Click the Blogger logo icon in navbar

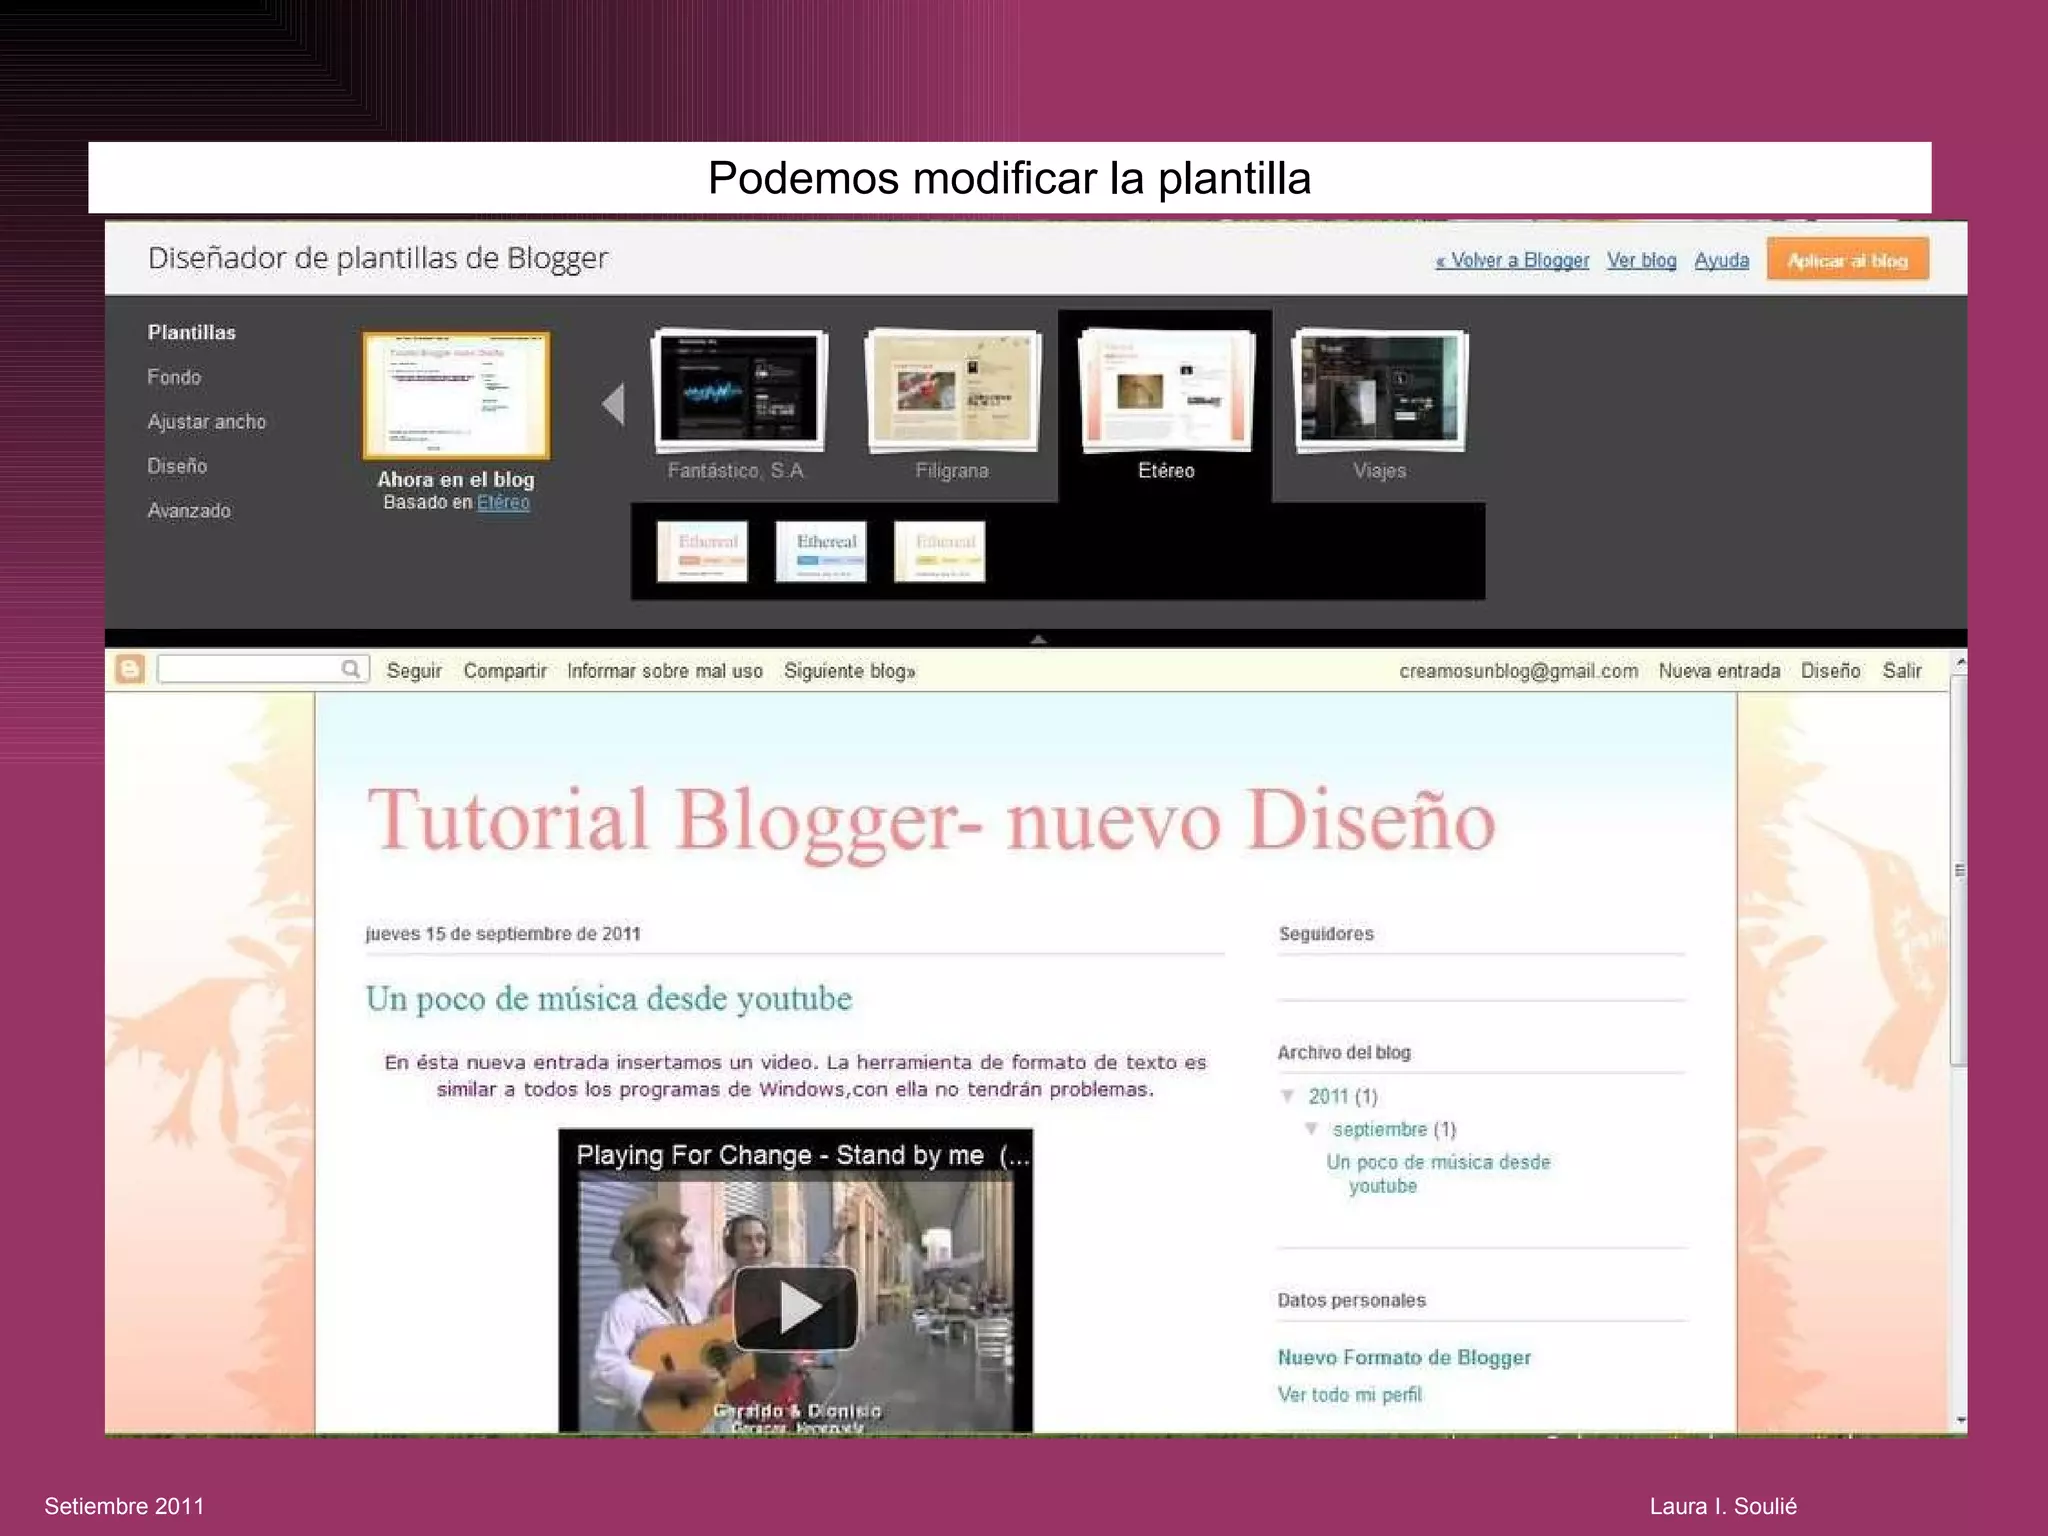(130, 669)
